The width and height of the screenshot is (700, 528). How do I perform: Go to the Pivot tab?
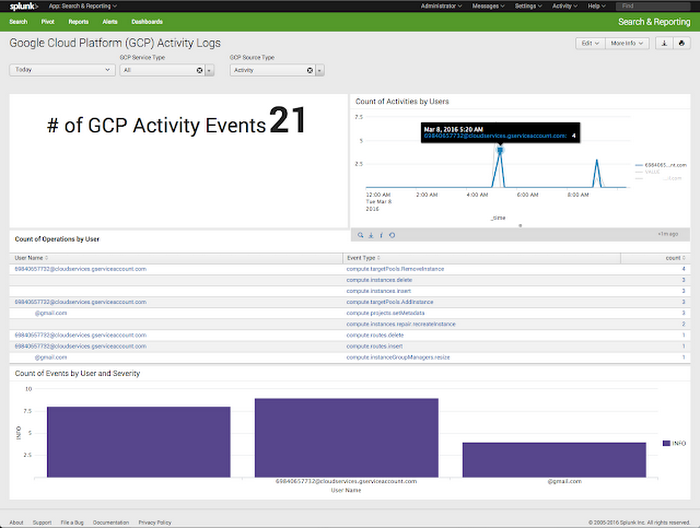pos(48,22)
